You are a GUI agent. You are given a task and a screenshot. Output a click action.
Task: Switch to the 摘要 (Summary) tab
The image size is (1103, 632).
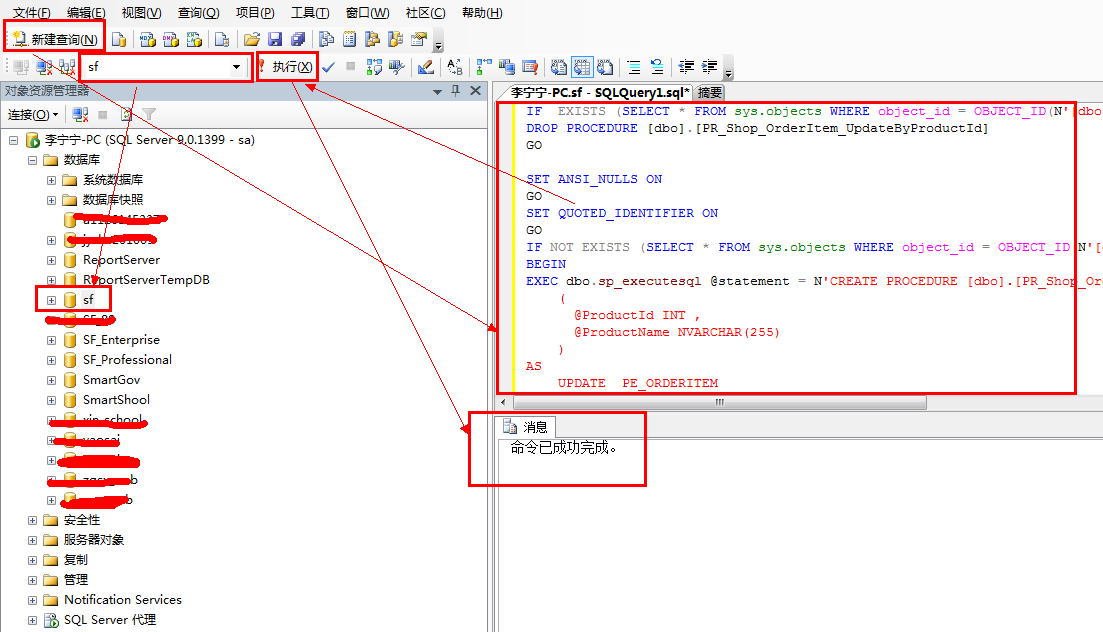(x=710, y=92)
